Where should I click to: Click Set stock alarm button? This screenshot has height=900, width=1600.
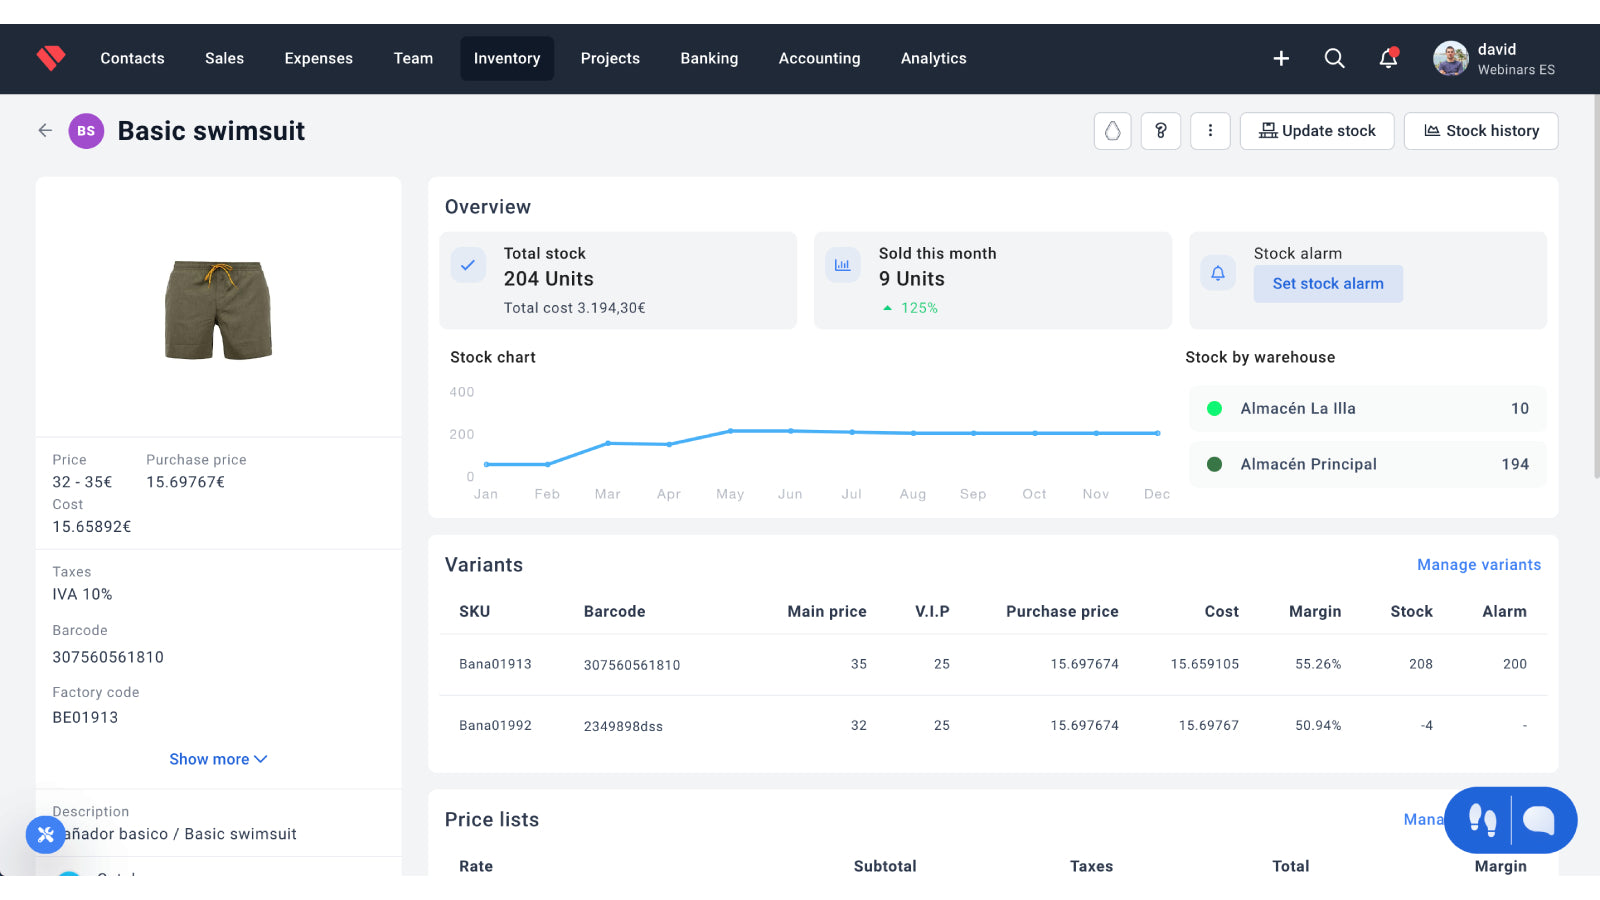pyautogui.click(x=1327, y=284)
